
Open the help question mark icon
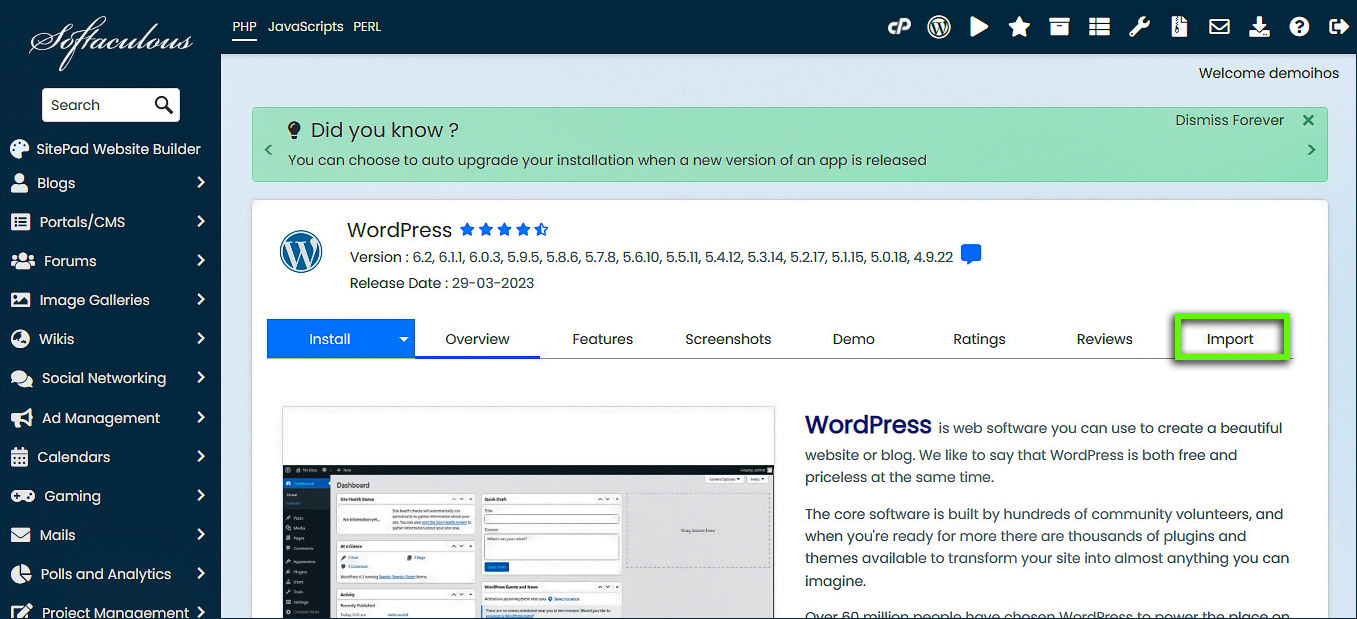tap(1299, 27)
